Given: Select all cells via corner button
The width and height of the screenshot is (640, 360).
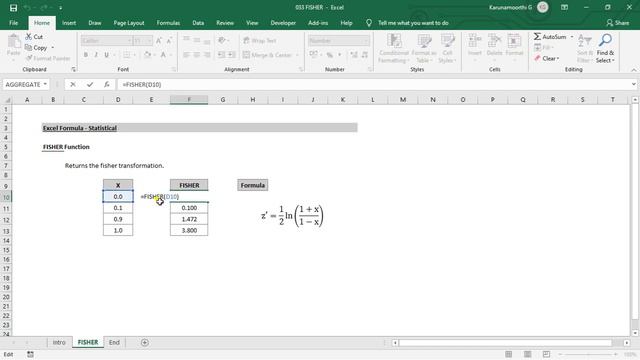Looking at the screenshot, I should [7, 100].
